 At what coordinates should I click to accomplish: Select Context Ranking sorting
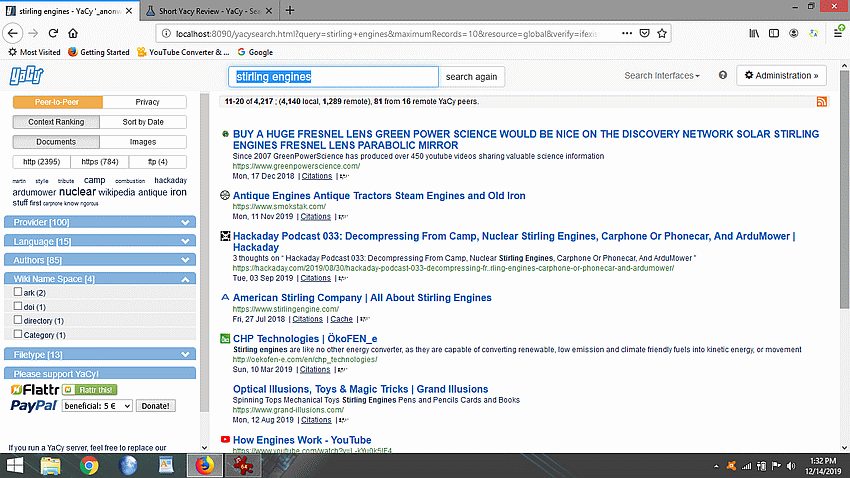[x=56, y=122]
